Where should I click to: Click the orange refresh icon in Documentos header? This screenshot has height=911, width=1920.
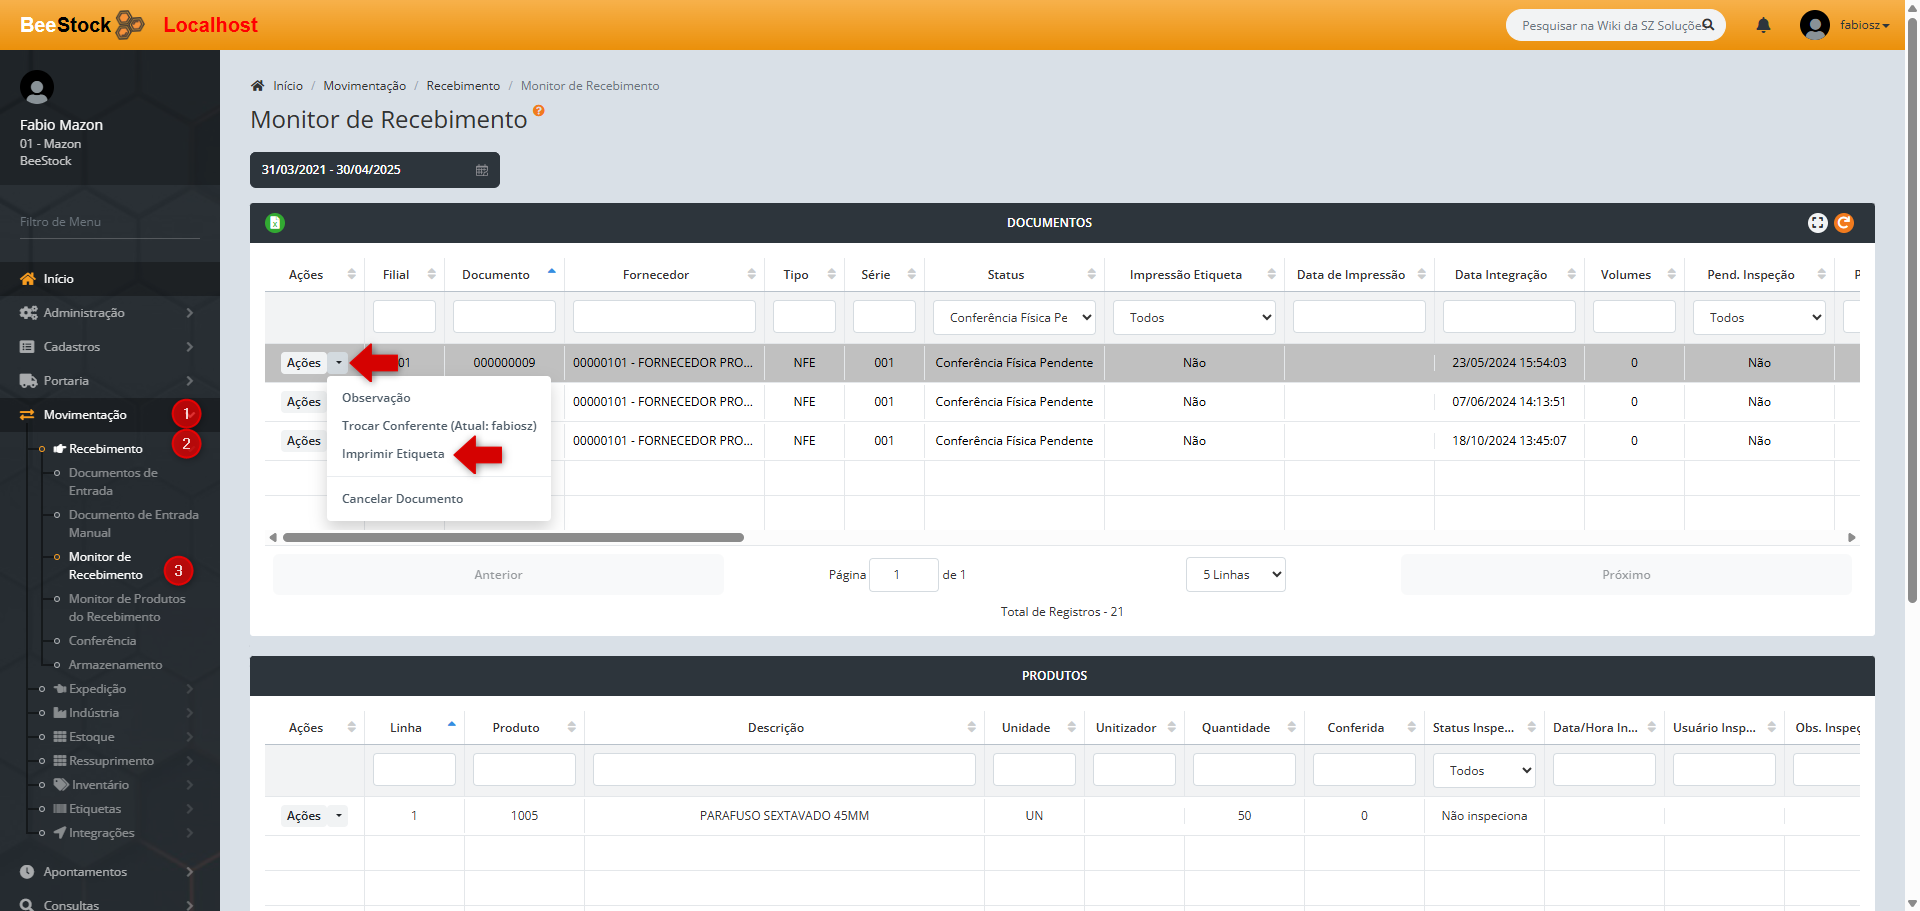click(1844, 223)
